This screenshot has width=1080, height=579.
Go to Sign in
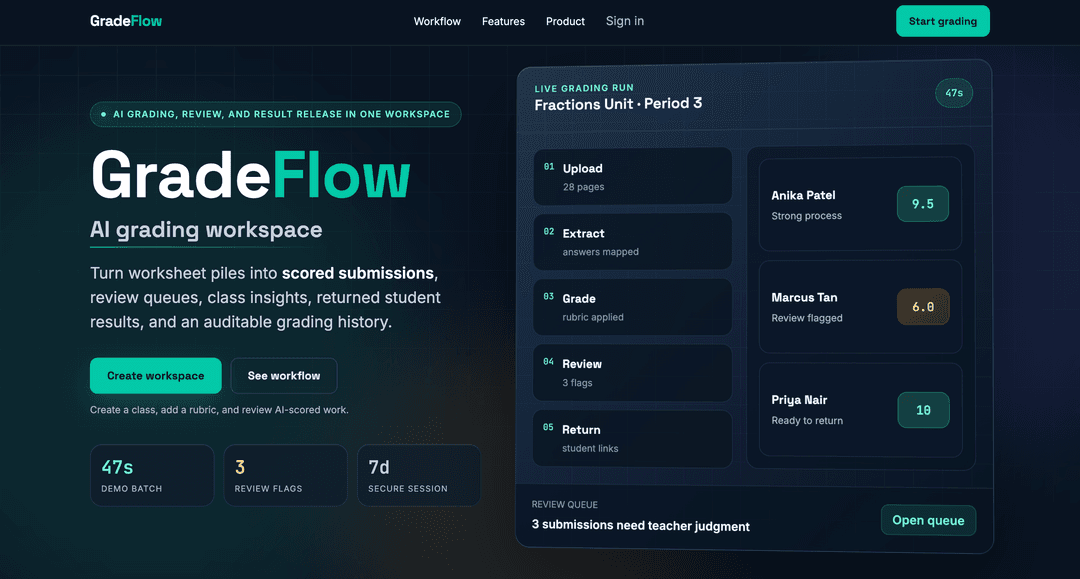pos(625,21)
